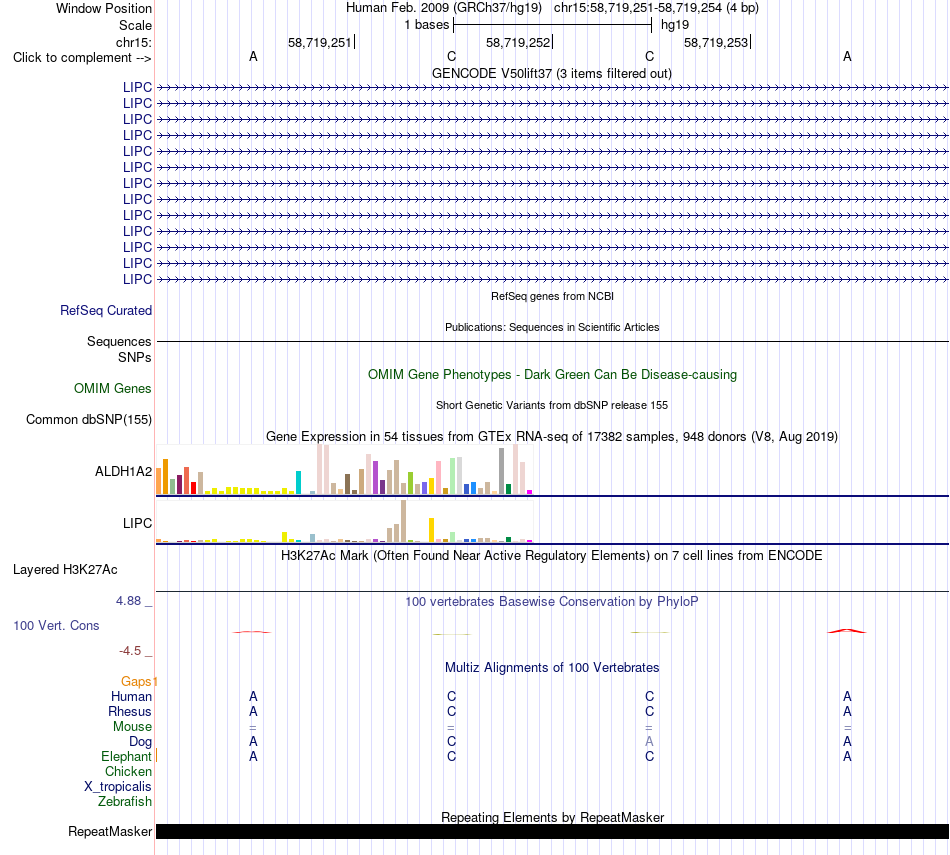The image size is (950, 855).
Task: Click the -4.5 PhyloP lower limit value
Action: (130, 651)
